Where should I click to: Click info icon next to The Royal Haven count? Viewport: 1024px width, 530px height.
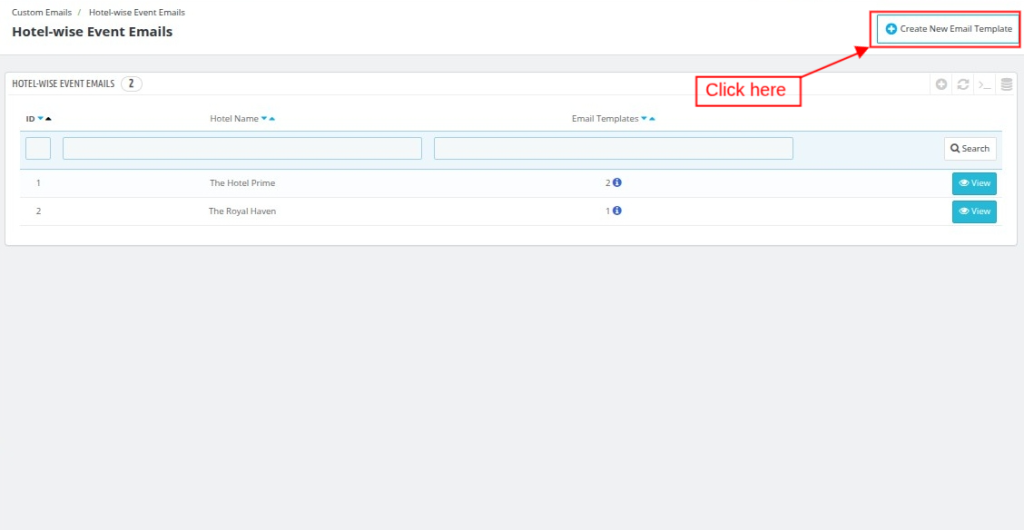pos(617,211)
